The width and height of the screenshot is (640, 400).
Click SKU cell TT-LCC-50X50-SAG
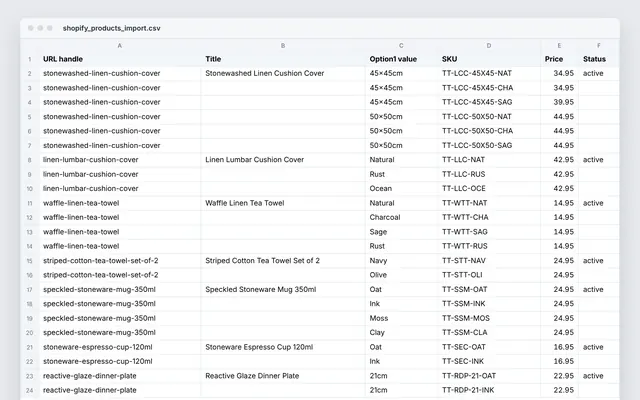tap(489, 145)
